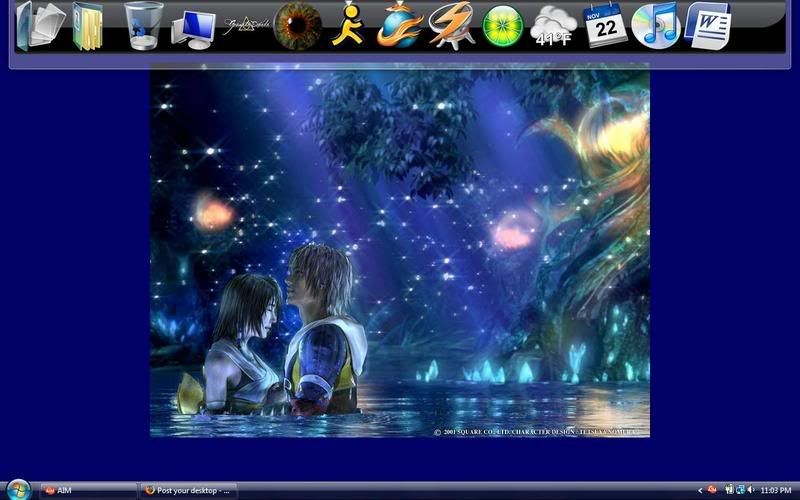Open the documents stack icon in dock
This screenshot has height=500, width=800.
click(x=41, y=26)
